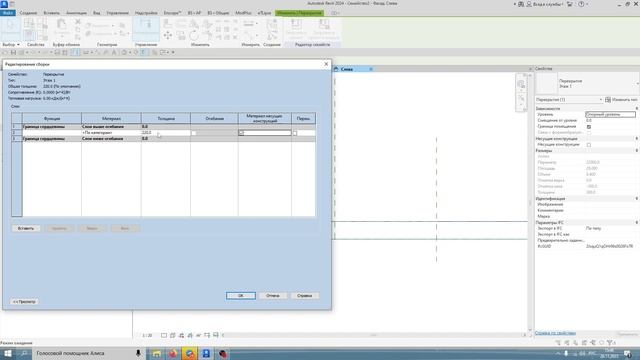The width and height of the screenshot is (640, 360).
Task: Switch to the Аннотации ribbon tab
Action: pyautogui.click(x=76, y=13)
